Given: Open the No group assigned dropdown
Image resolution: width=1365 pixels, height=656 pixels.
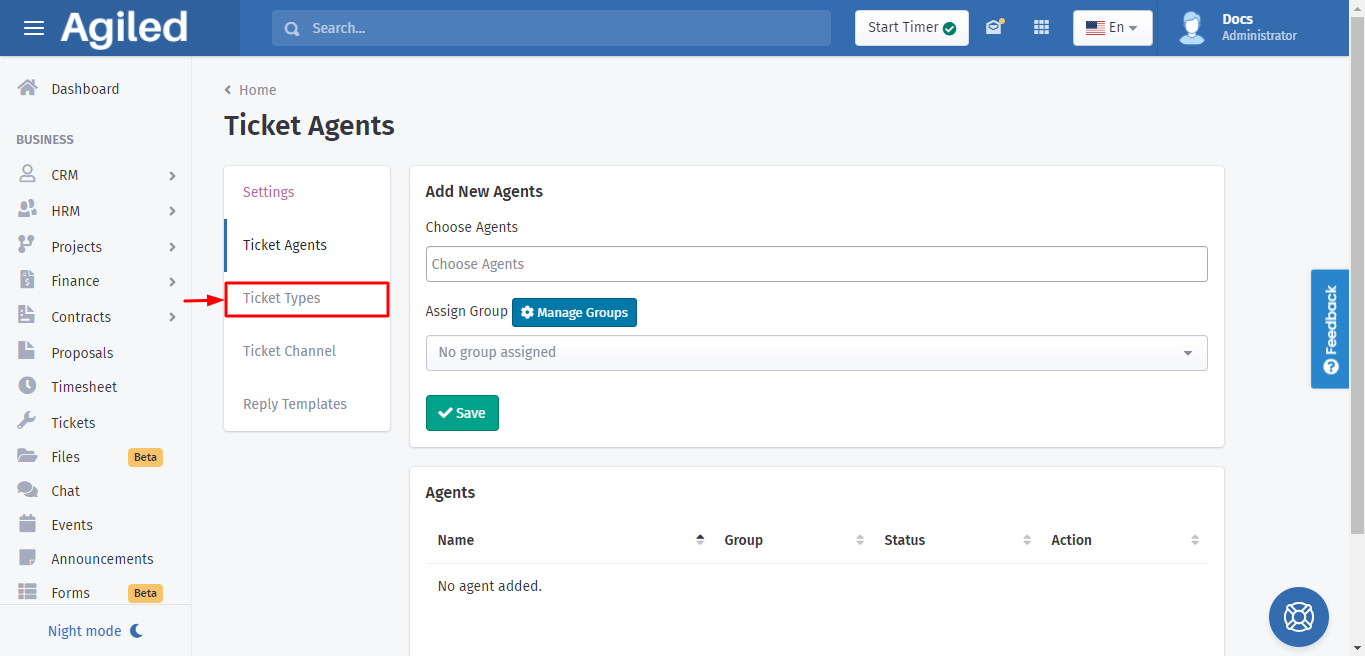Looking at the screenshot, I should 816,353.
